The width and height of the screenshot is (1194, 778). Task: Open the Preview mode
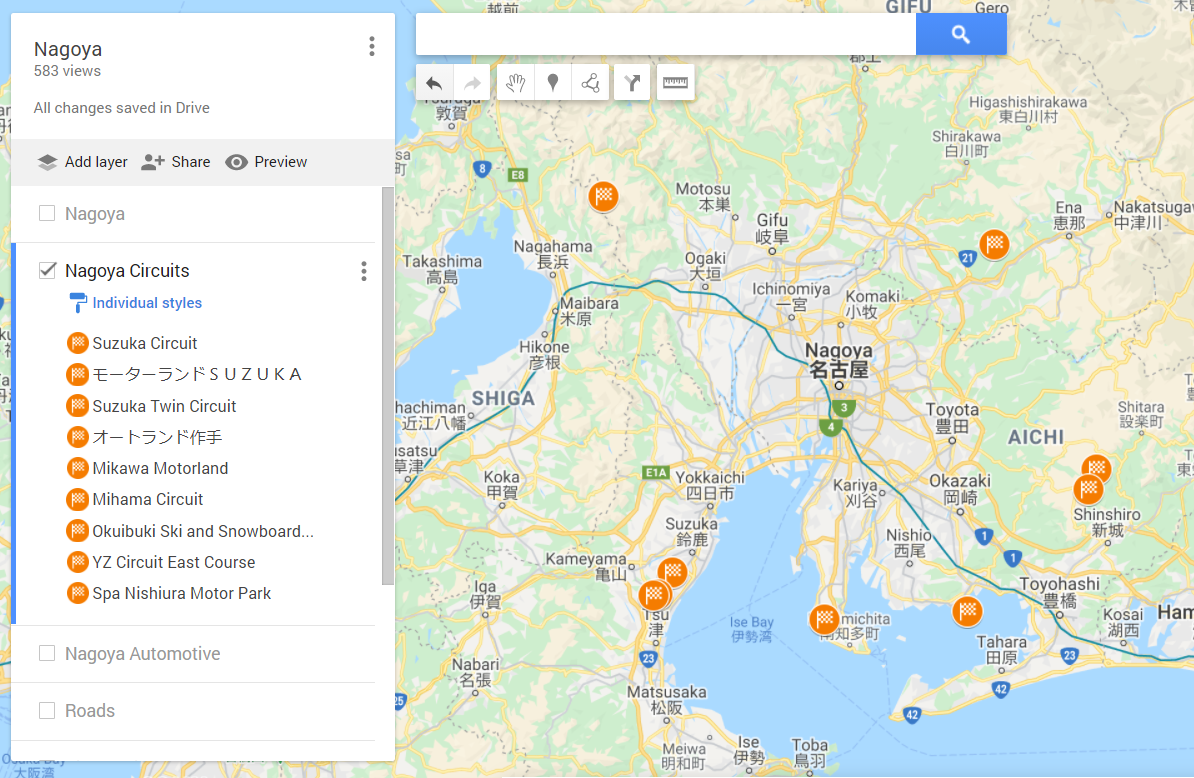266,161
